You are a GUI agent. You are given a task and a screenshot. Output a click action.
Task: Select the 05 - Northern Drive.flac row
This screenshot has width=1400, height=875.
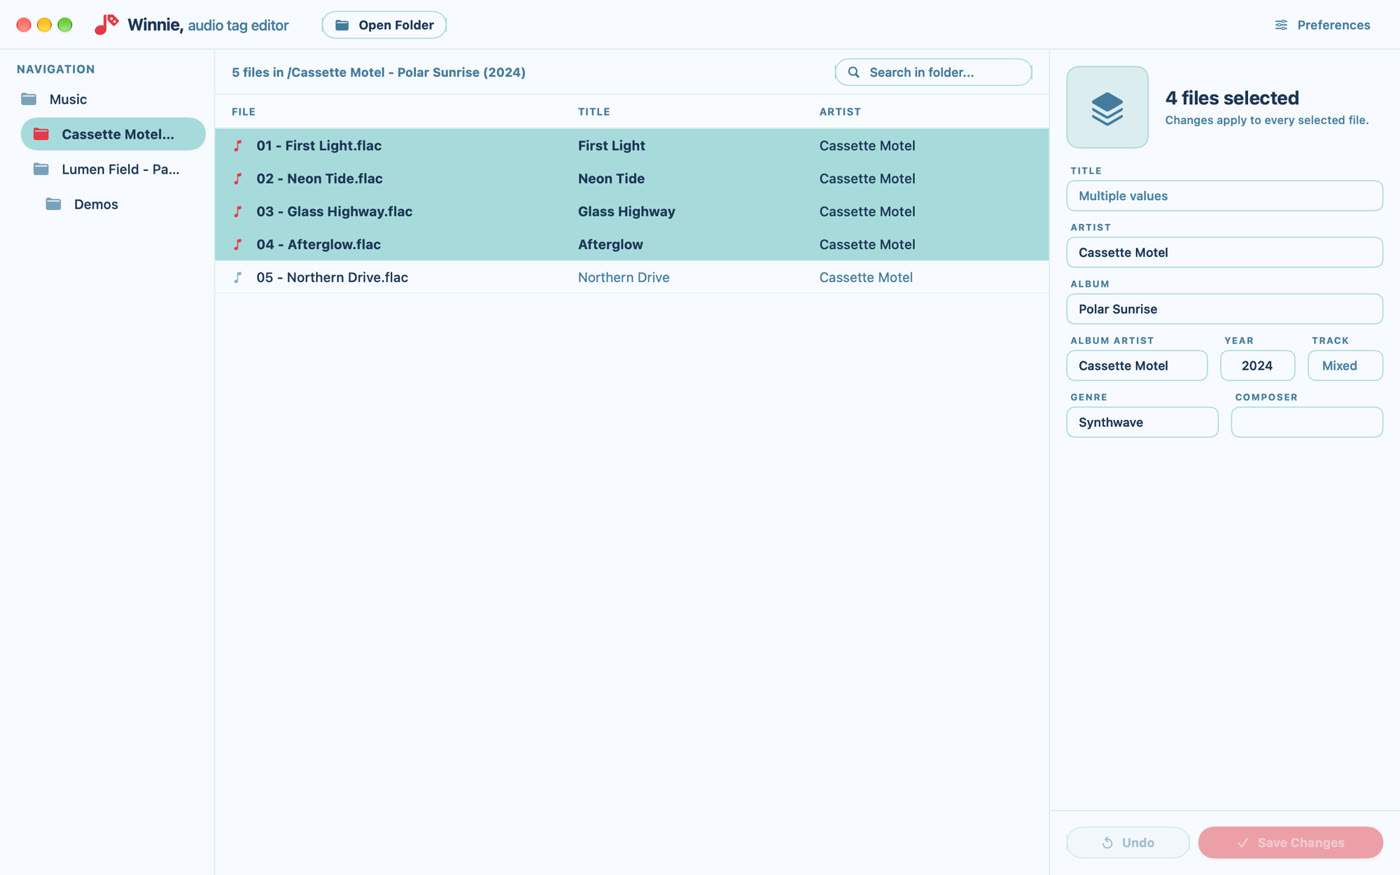[632, 277]
